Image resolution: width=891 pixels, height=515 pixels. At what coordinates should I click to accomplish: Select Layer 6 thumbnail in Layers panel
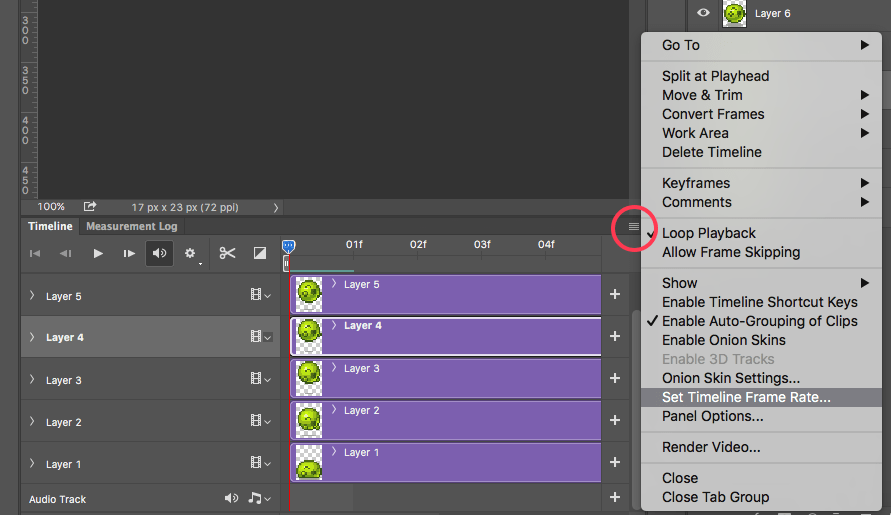(x=734, y=13)
